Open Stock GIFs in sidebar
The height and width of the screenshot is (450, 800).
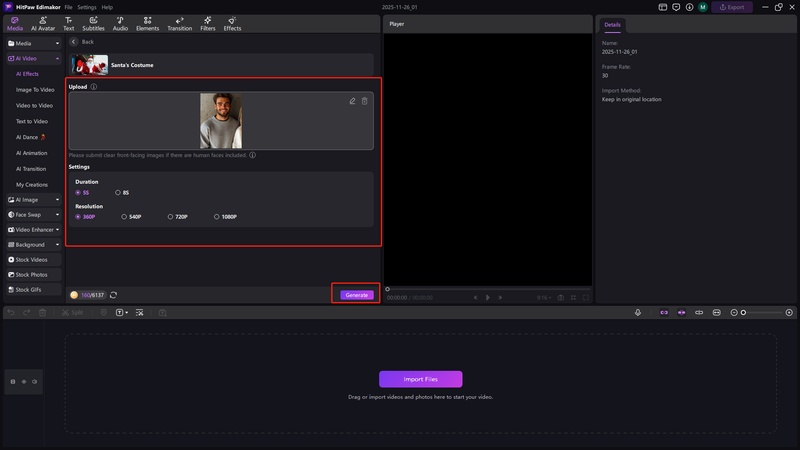pos(34,289)
